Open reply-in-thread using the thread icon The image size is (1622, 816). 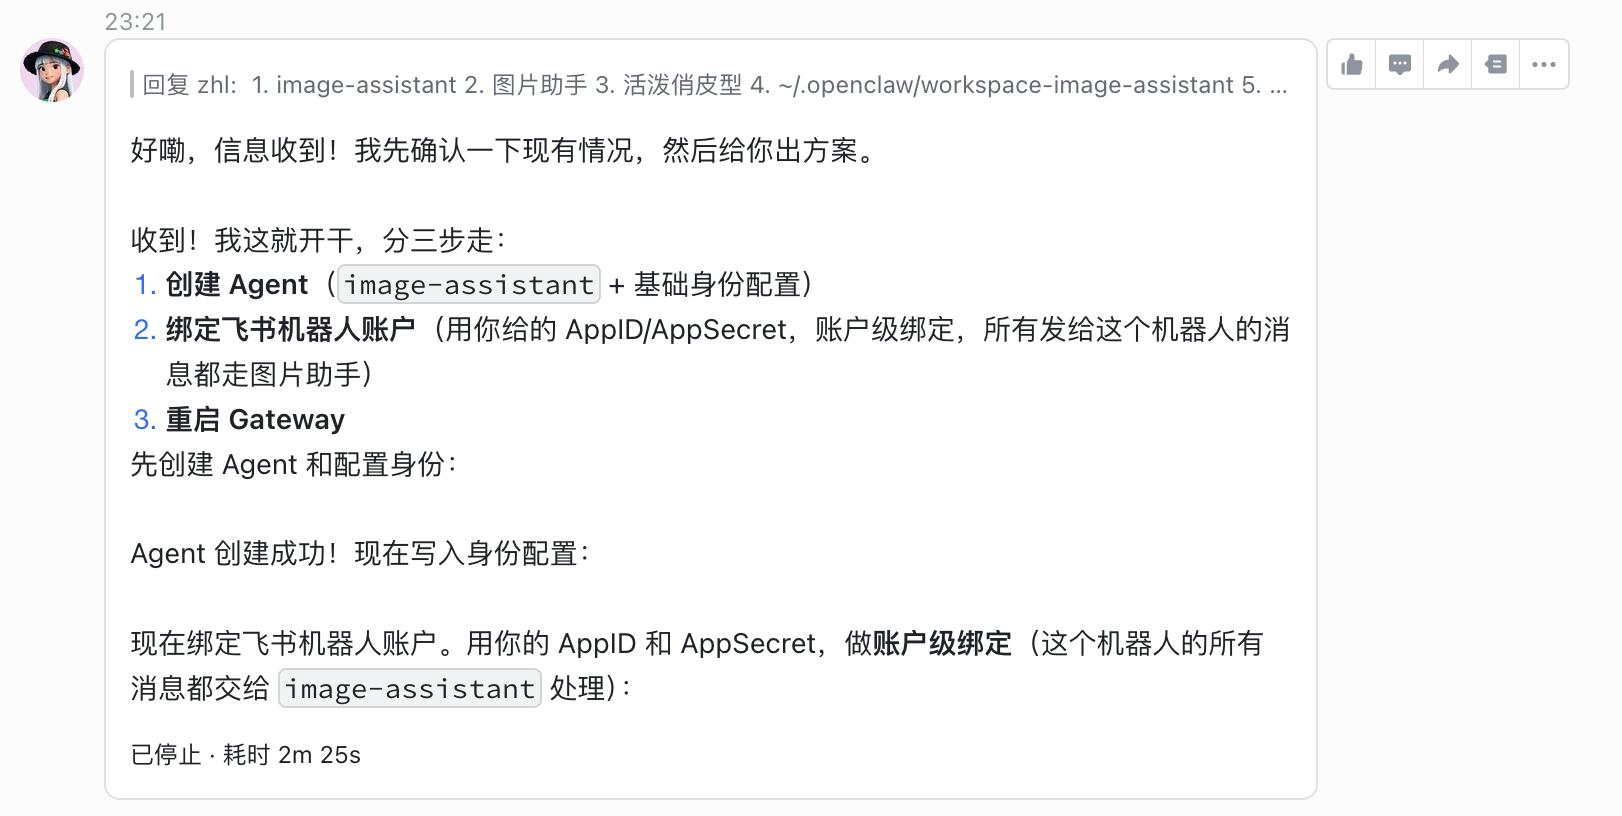pyautogui.click(x=1496, y=65)
